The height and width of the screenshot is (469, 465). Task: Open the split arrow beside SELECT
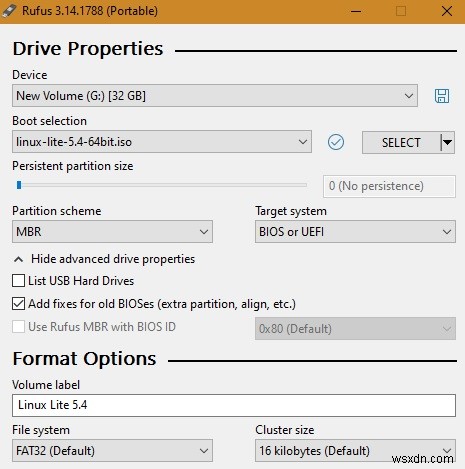(447, 143)
